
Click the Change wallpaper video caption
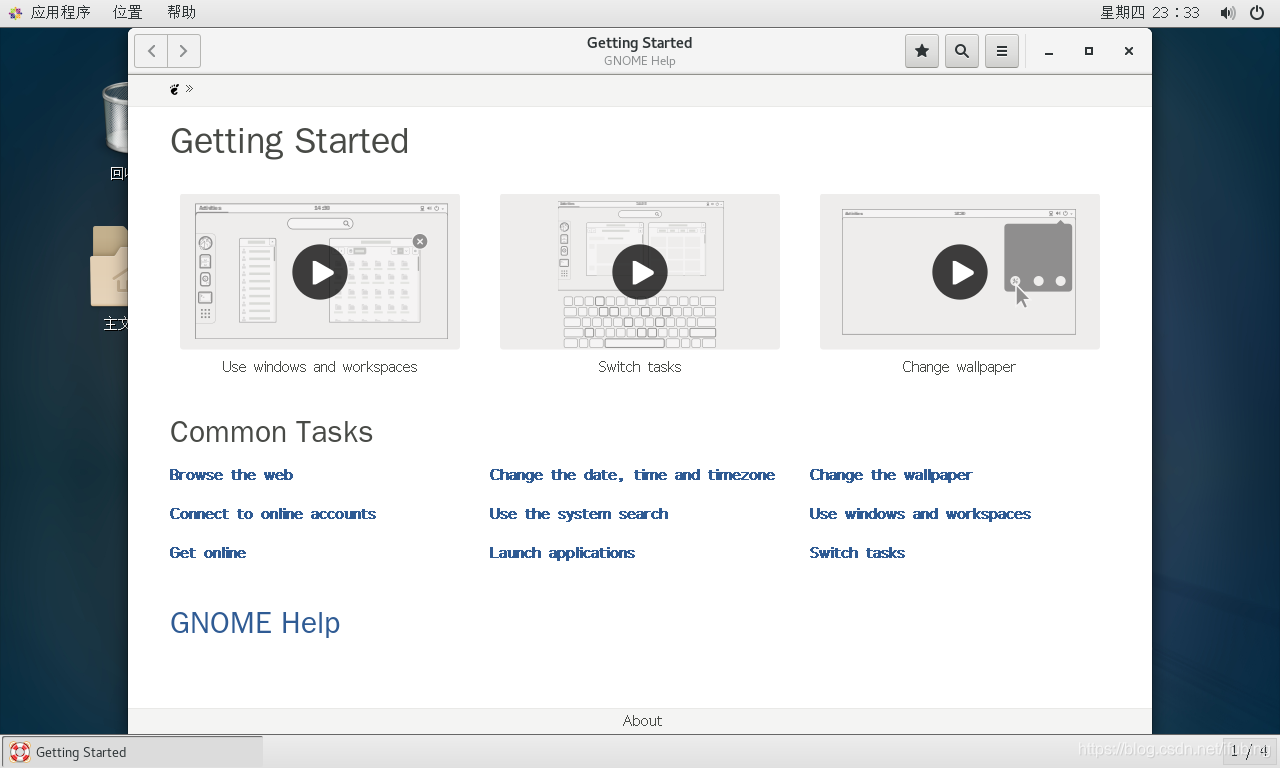pos(959,367)
